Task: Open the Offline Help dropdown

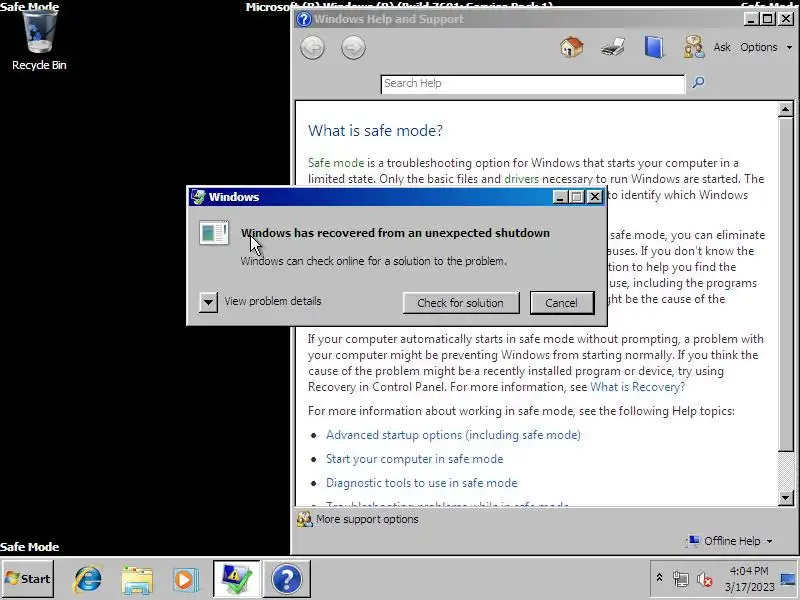Action: (730, 541)
